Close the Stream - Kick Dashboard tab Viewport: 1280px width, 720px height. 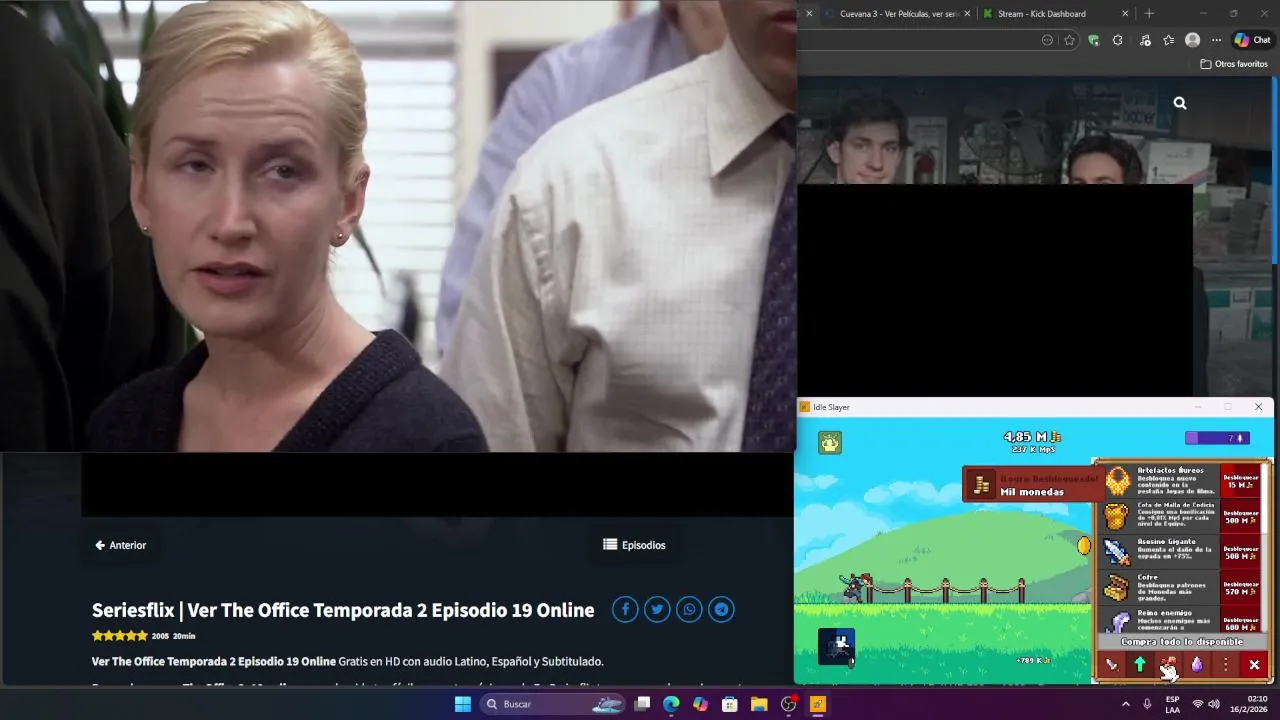pyautogui.click(x=1125, y=14)
